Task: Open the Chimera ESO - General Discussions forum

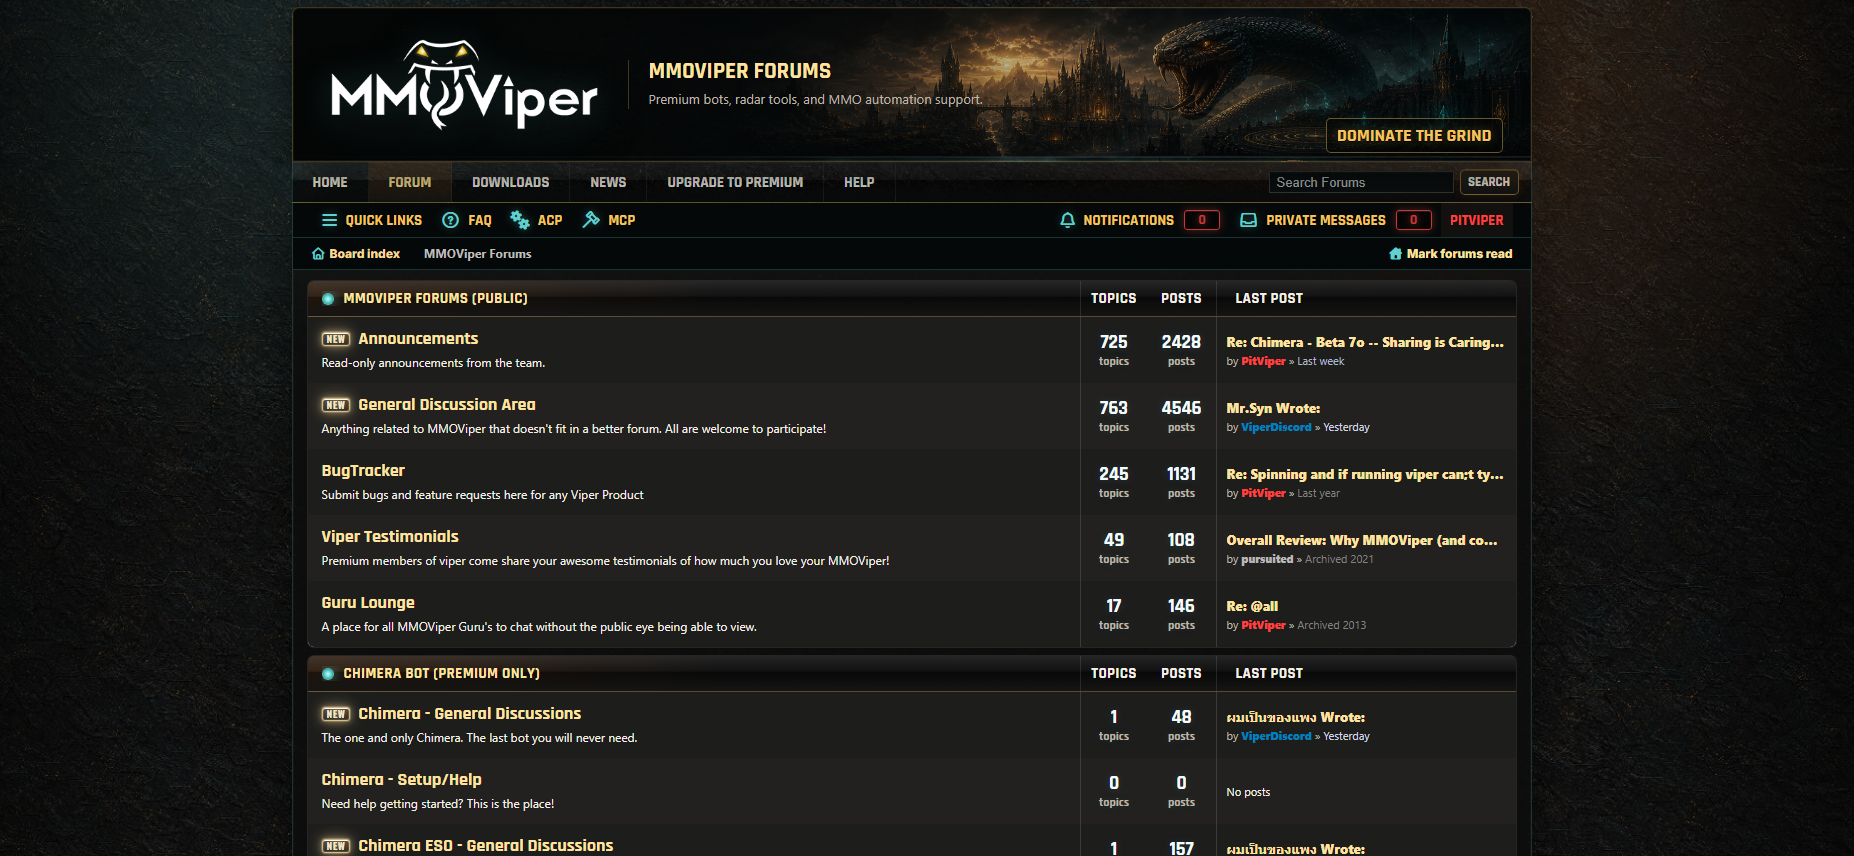Action: [x=486, y=846]
